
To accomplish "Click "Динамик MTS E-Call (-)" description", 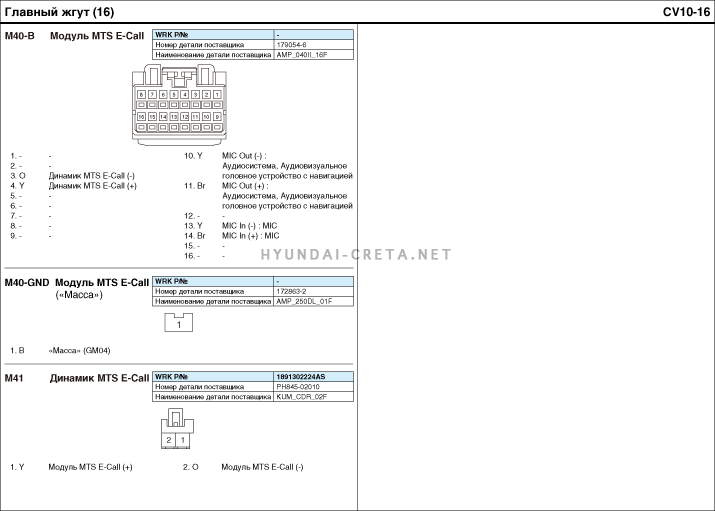I will (x=92, y=175).
